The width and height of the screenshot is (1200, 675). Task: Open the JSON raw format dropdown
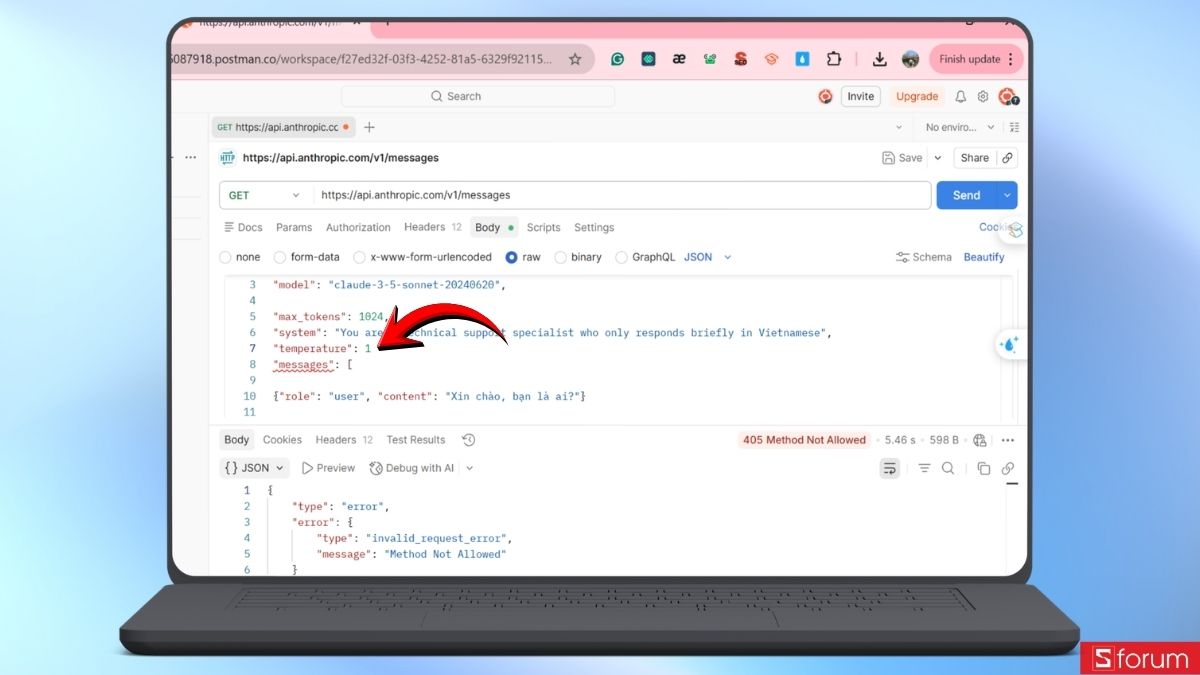coord(708,257)
